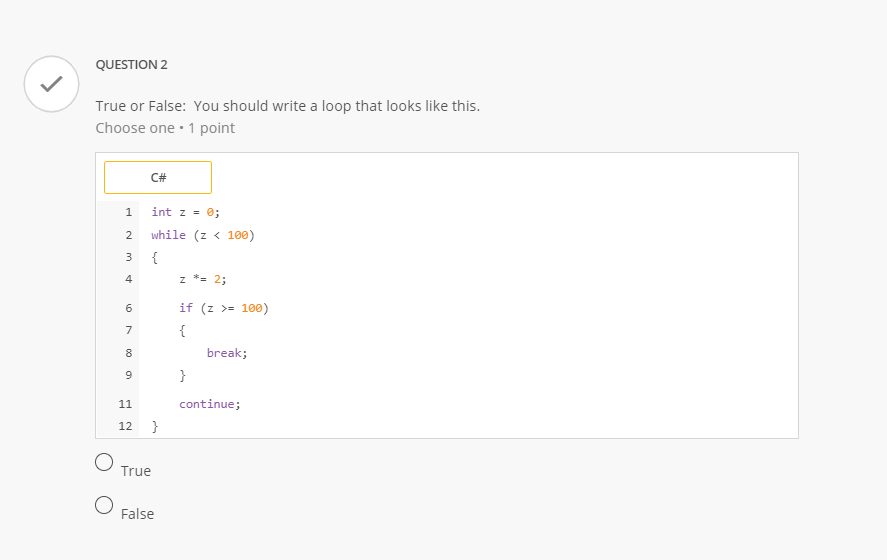Click the True answer label
The width and height of the screenshot is (887, 560).
(x=136, y=471)
